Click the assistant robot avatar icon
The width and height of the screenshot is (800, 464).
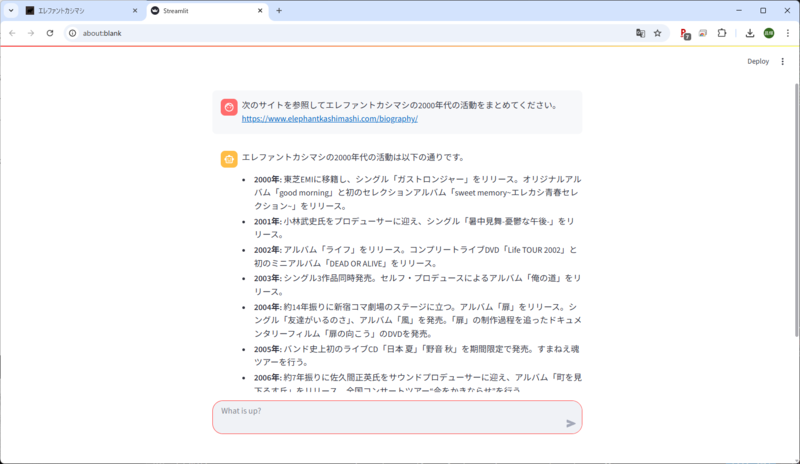[x=229, y=159]
